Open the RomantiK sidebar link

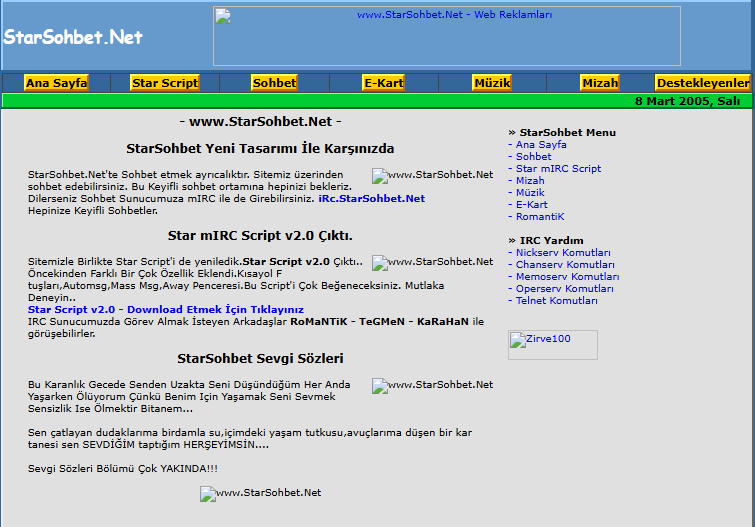(x=540, y=217)
